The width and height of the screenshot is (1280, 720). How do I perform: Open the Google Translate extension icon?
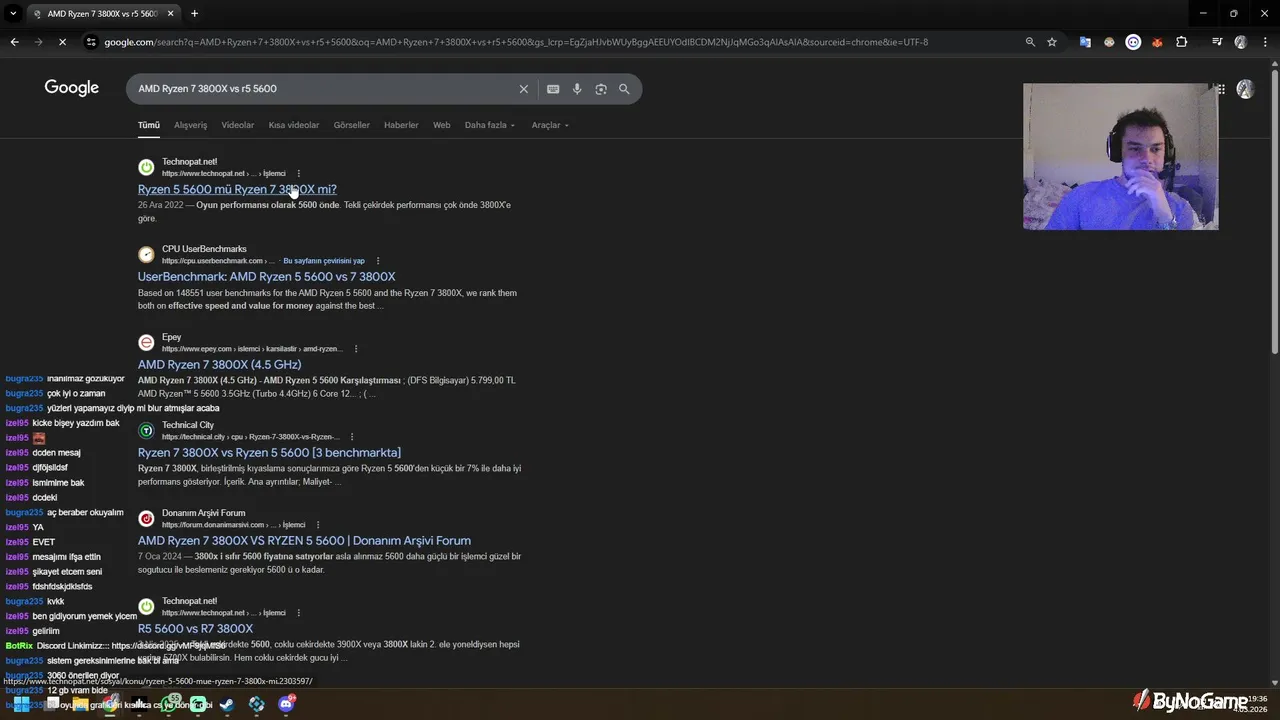[x=1085, y=42]
